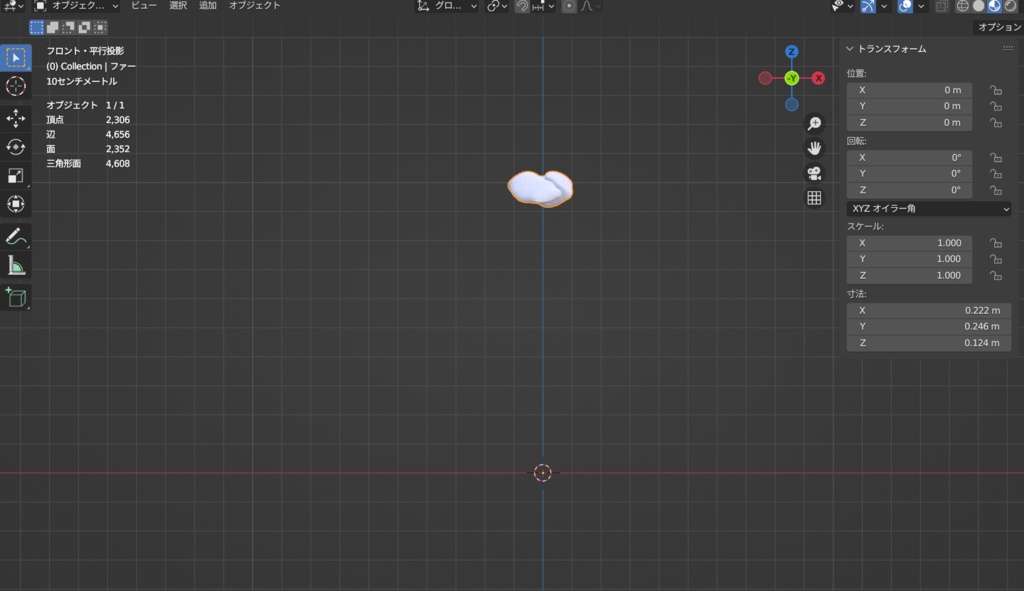The width and height of the screenshot is (1024, 591).
Task: Open snapping options dropdown
Action: (x=544, y=6)
